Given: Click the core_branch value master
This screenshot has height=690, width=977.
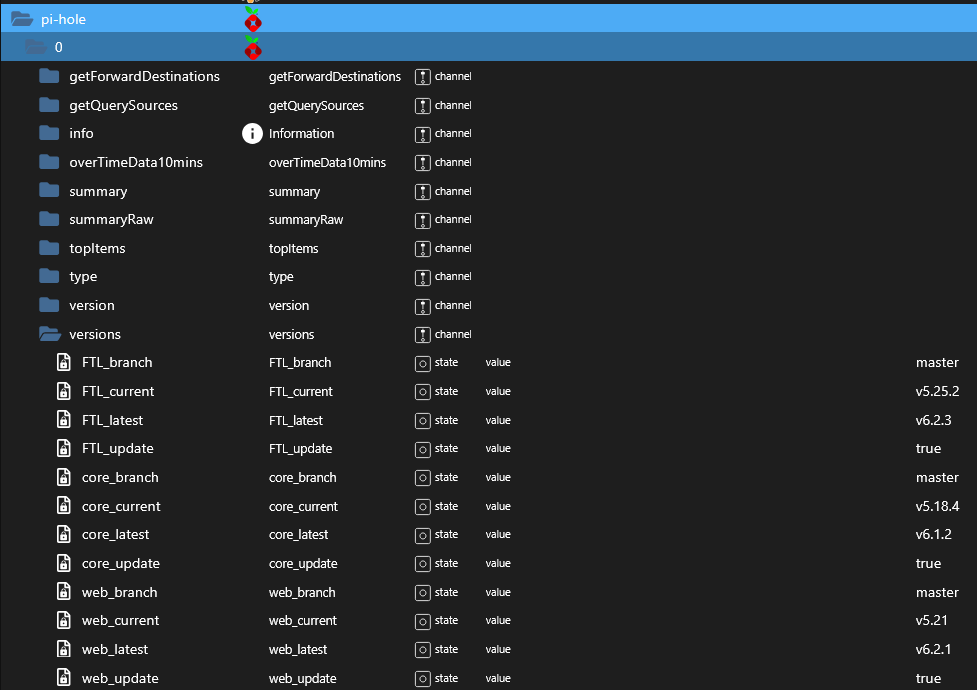Looking at the screenshot, I should 937,477.
